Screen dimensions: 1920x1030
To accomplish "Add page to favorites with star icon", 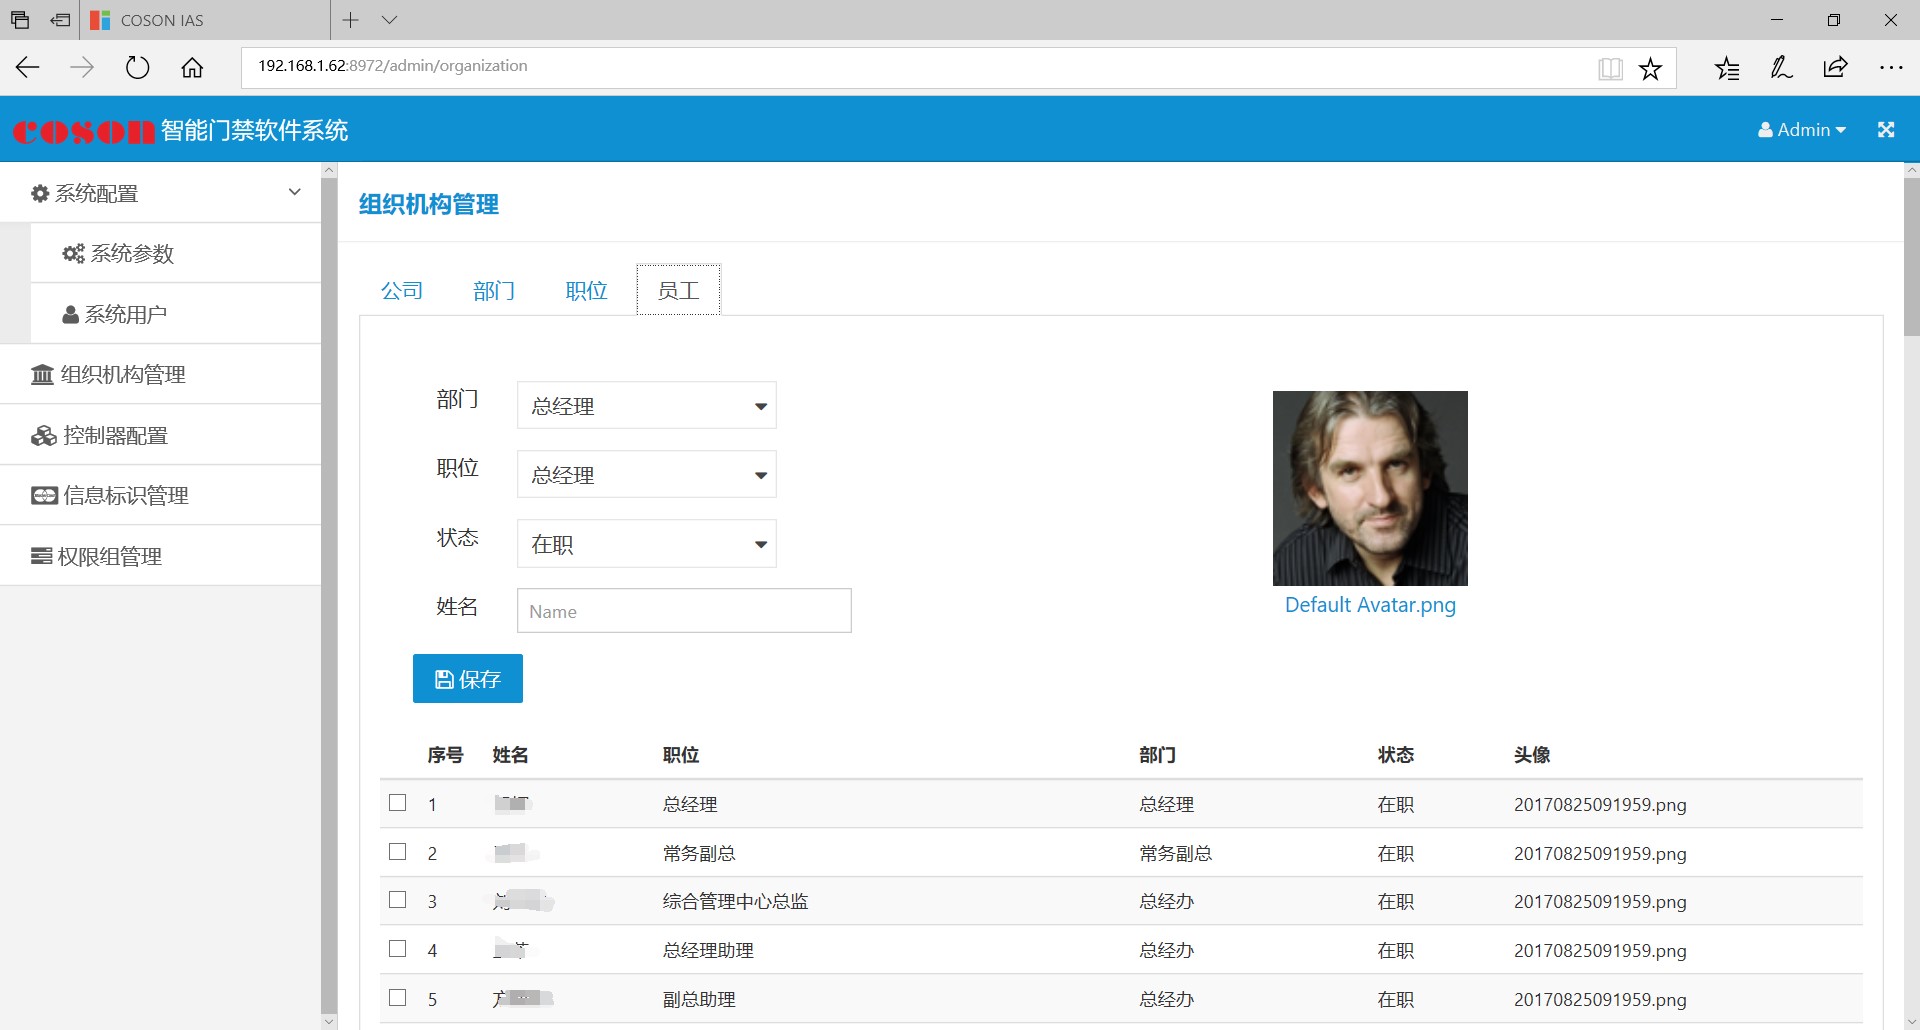I will [1650, 68].
